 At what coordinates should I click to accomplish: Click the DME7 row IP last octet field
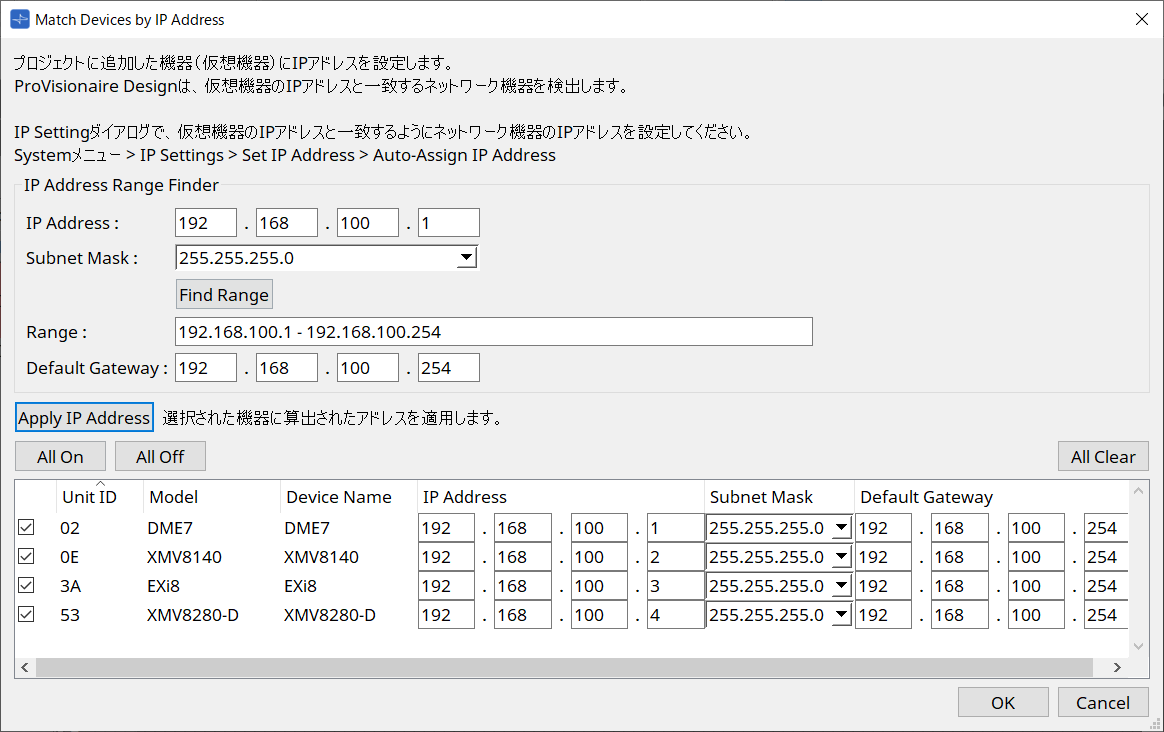676,528
